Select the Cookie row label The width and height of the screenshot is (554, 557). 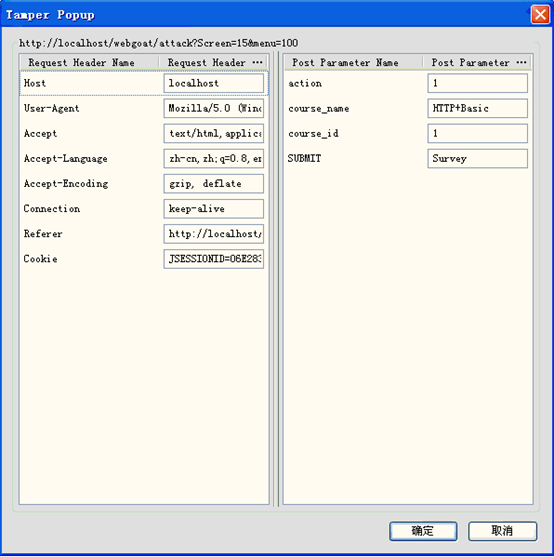coord(40,259)
